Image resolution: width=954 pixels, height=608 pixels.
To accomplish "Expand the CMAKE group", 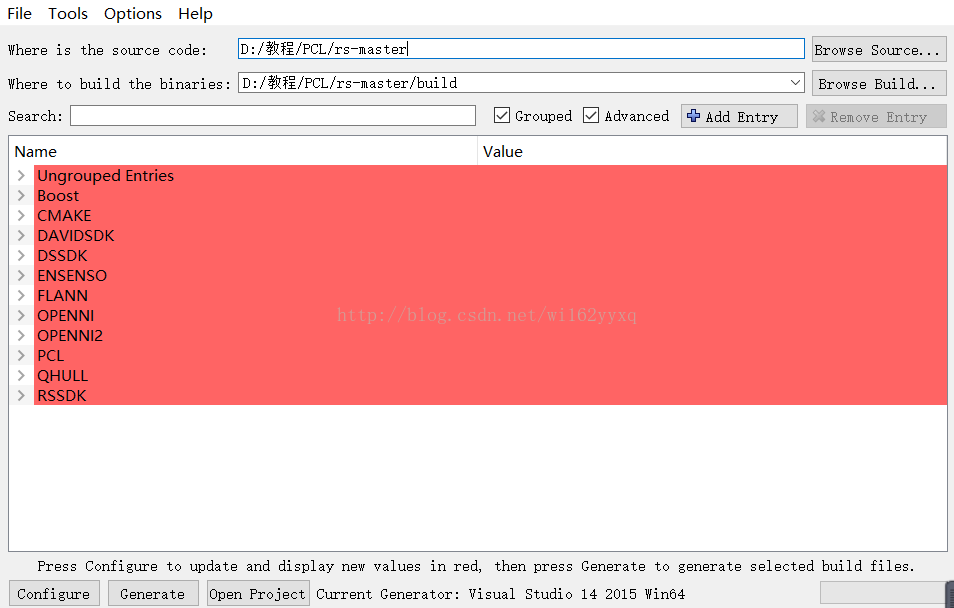I will tap(21, 215).
